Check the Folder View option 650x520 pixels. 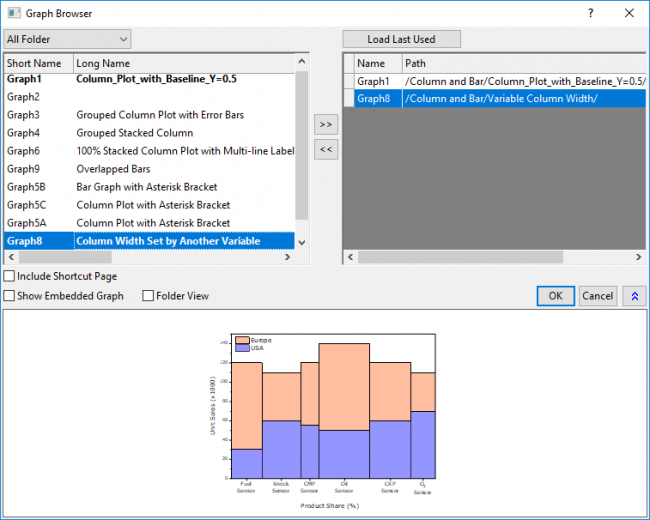148,296
